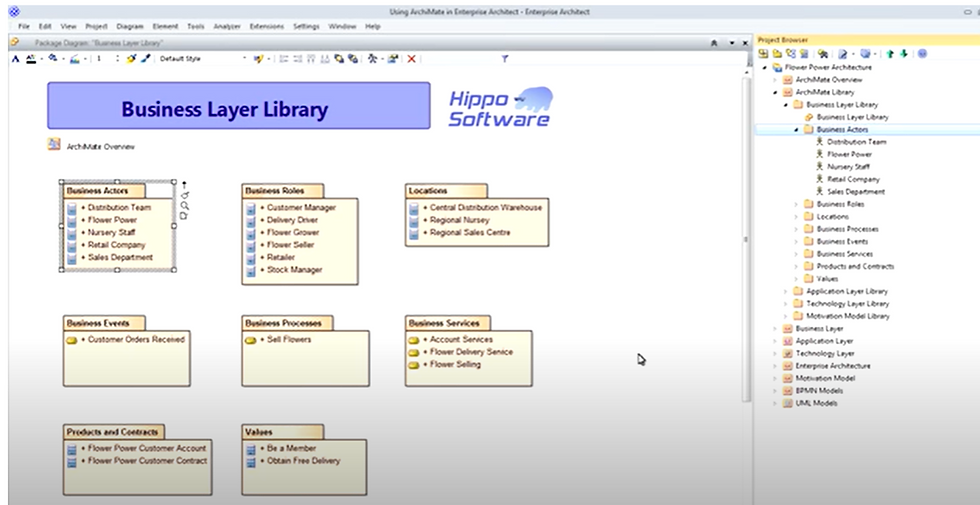Click the fill color bucket icon

coord(52,58)
